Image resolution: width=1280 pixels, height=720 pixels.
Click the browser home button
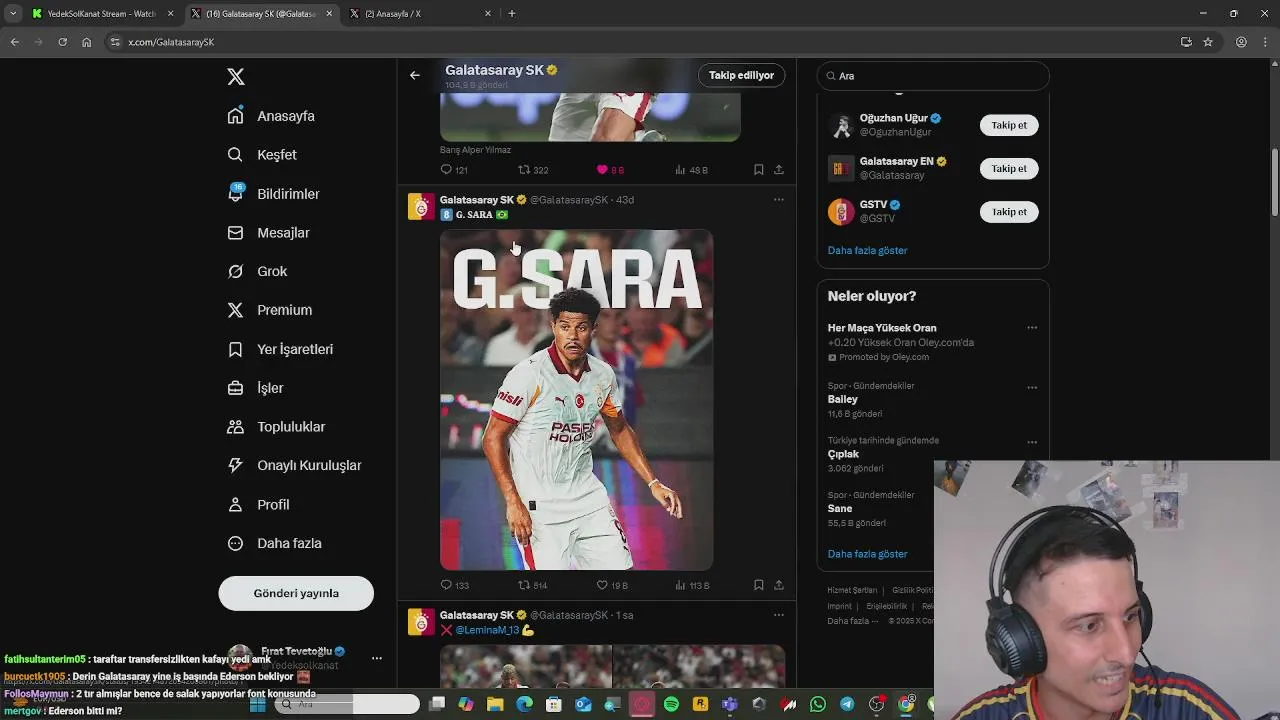pyautogui.click(x=86, y=42)
